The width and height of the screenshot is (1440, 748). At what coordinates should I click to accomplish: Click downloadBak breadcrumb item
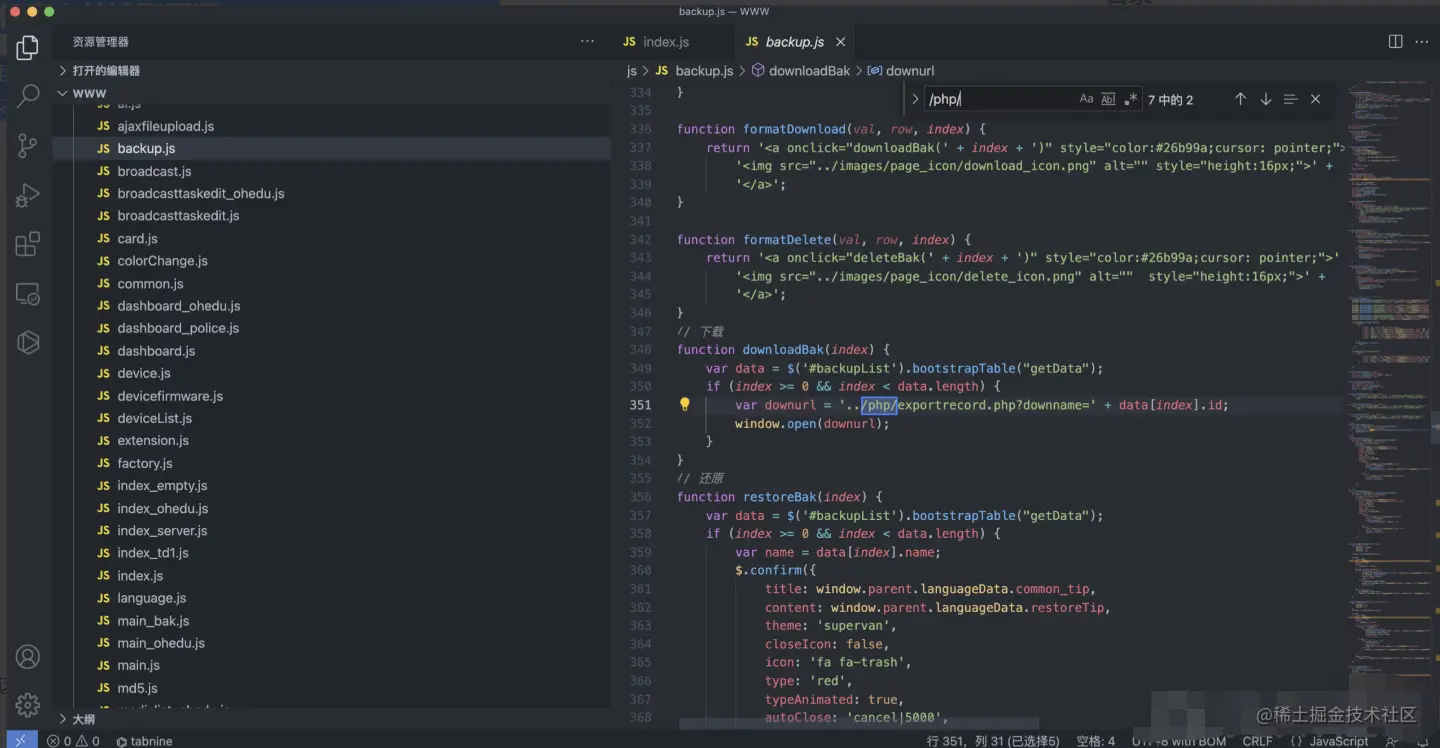click(800, 71)
